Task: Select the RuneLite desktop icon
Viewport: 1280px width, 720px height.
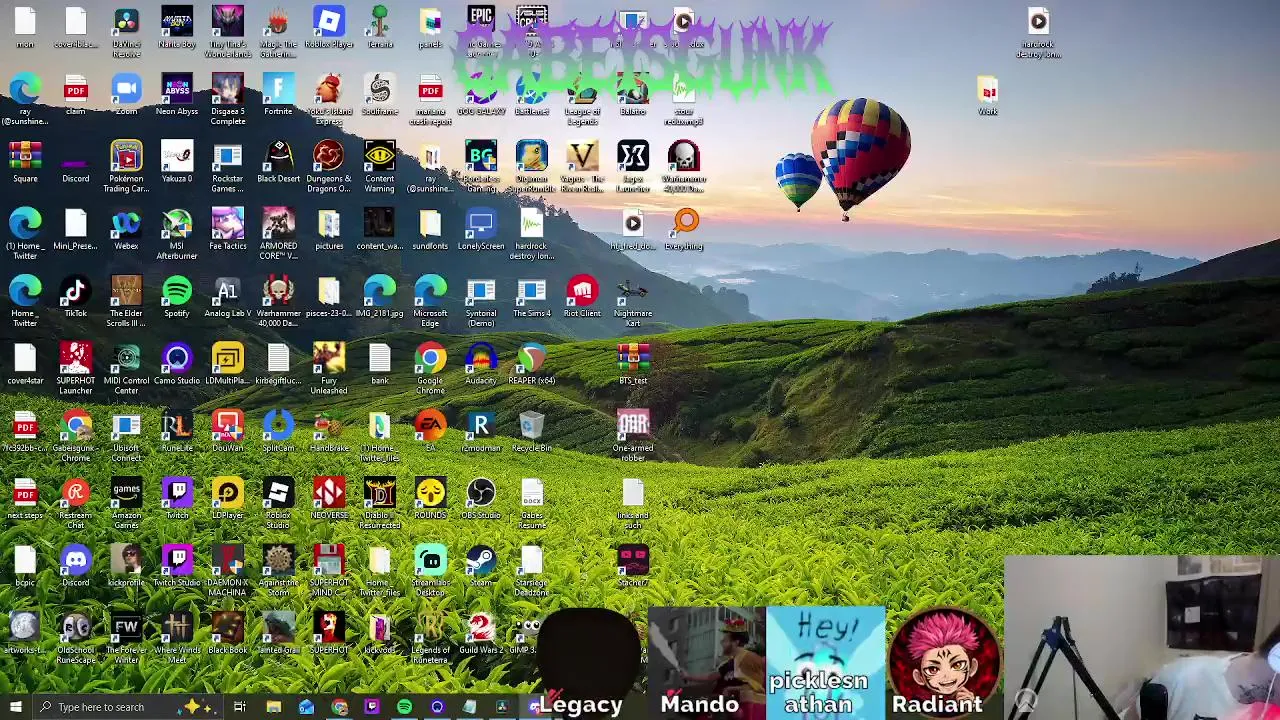Action: click(x=177, y=430)
